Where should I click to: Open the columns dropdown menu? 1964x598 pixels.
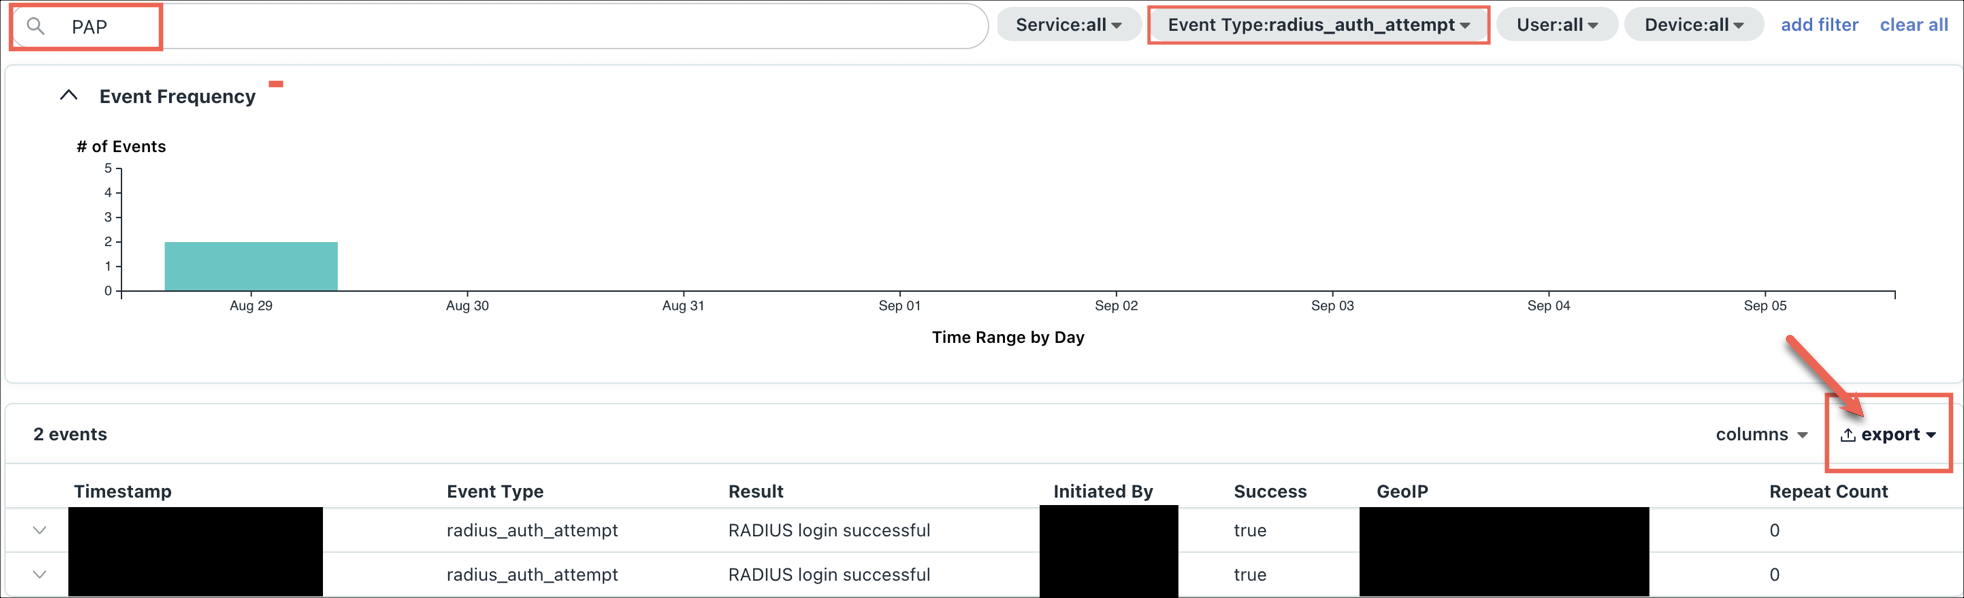[x=1761, y=435]
